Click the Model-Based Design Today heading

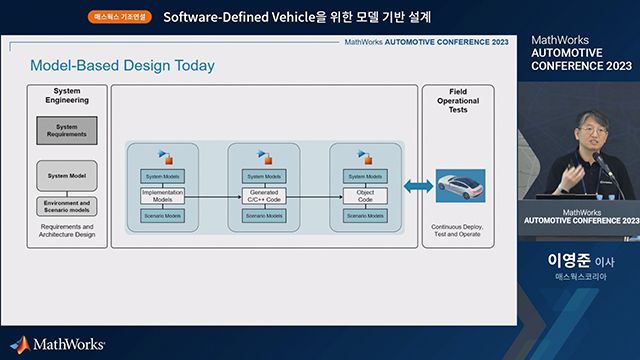[122, 65]
